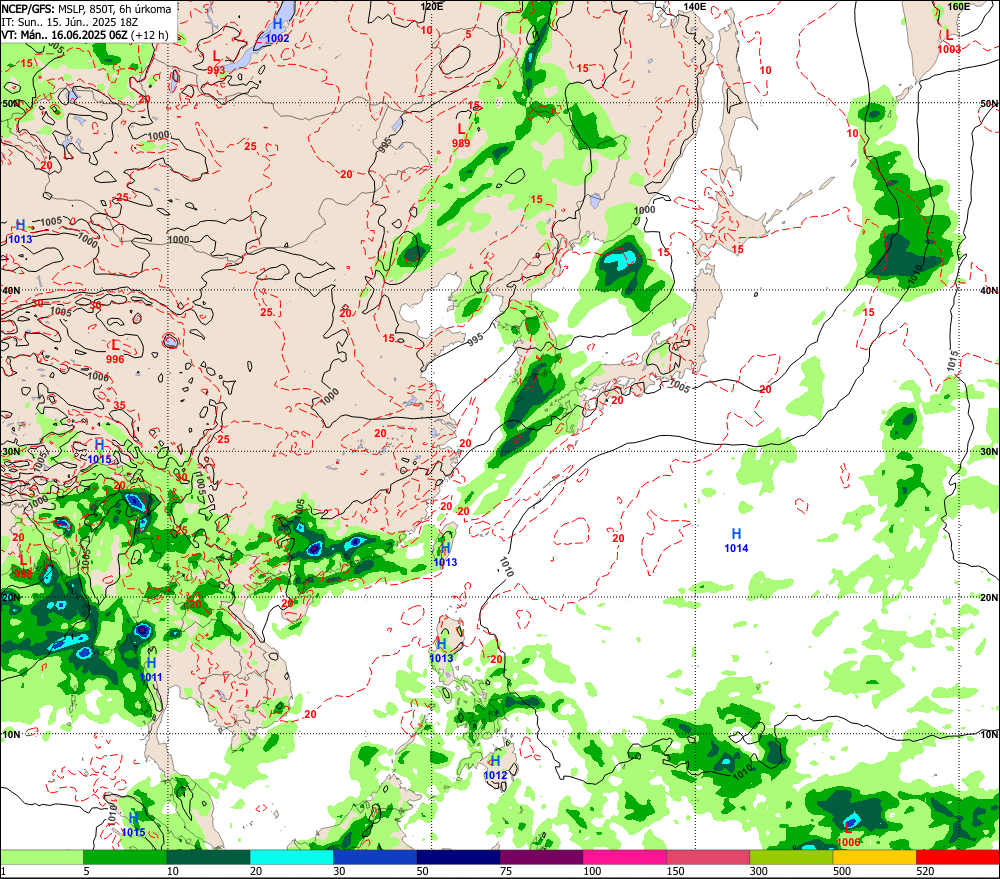Click the 995 isobar label over the Yellow Sea
The height and width of the screenshot is (879, 1000).
[x=474, y=339]
